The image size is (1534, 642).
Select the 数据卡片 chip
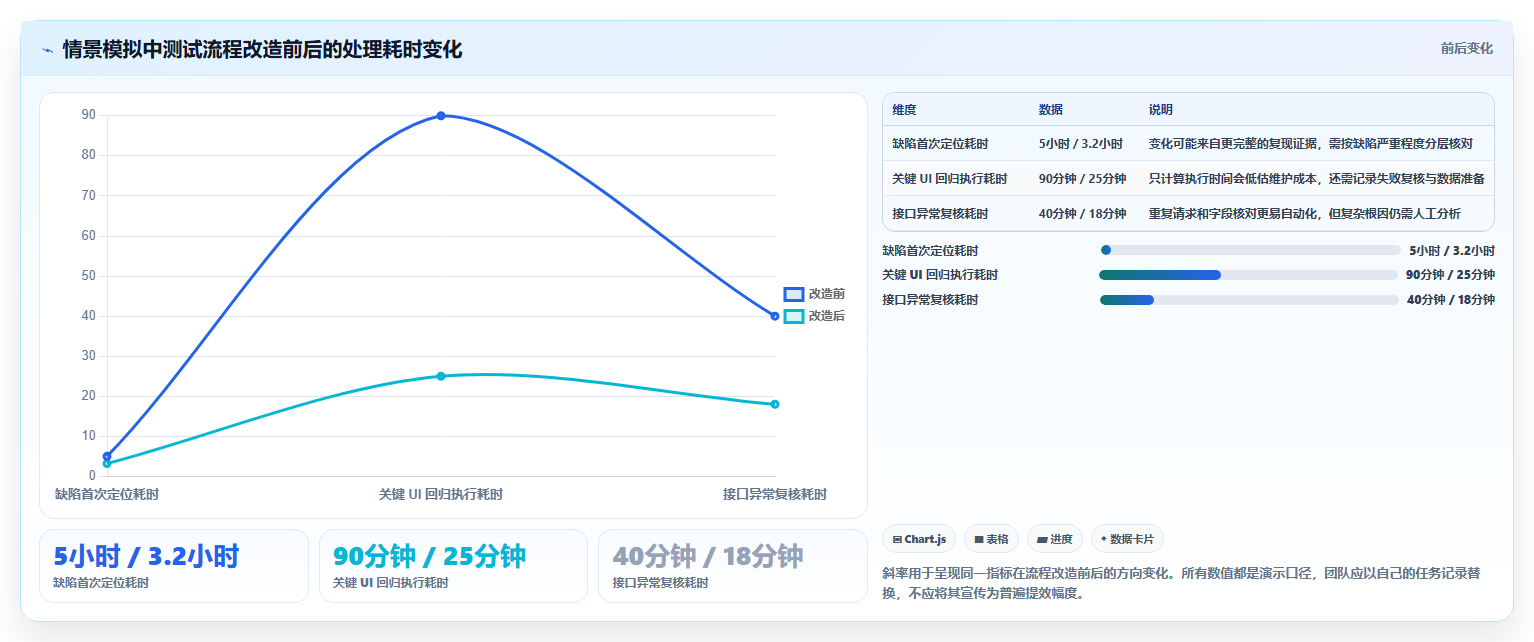[1127, 539]
